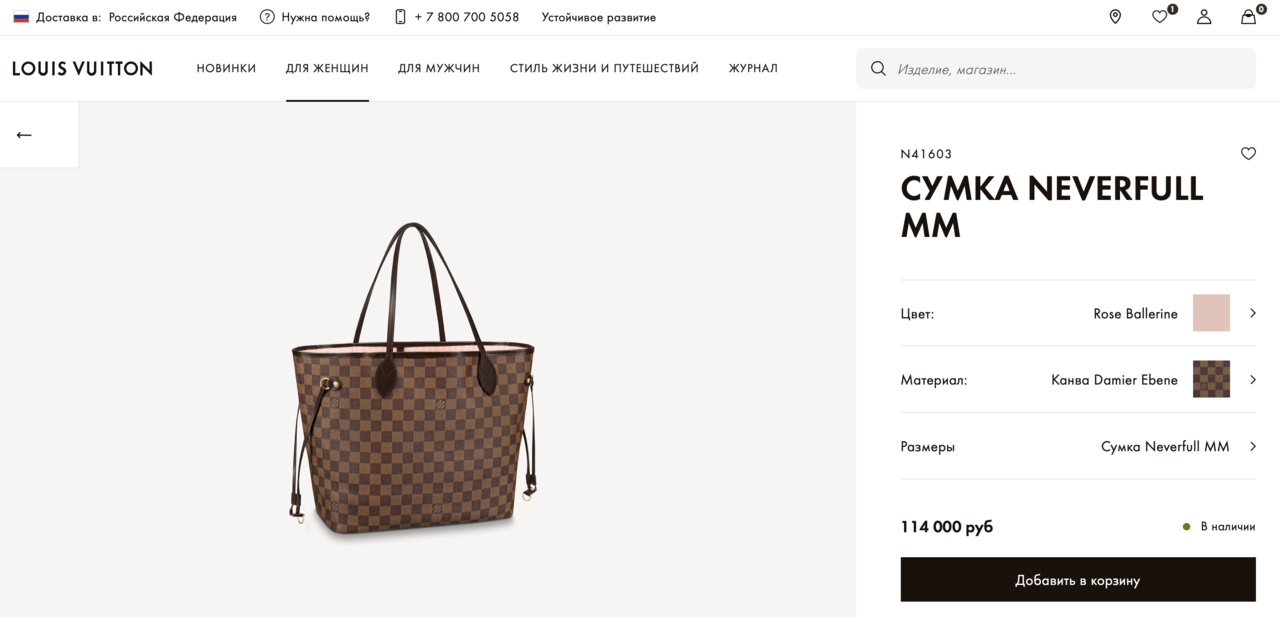Open the wishlist heart icon in header
Image resolution: width=1280 pixels, height=622 pixels.
coord(1159,17)
